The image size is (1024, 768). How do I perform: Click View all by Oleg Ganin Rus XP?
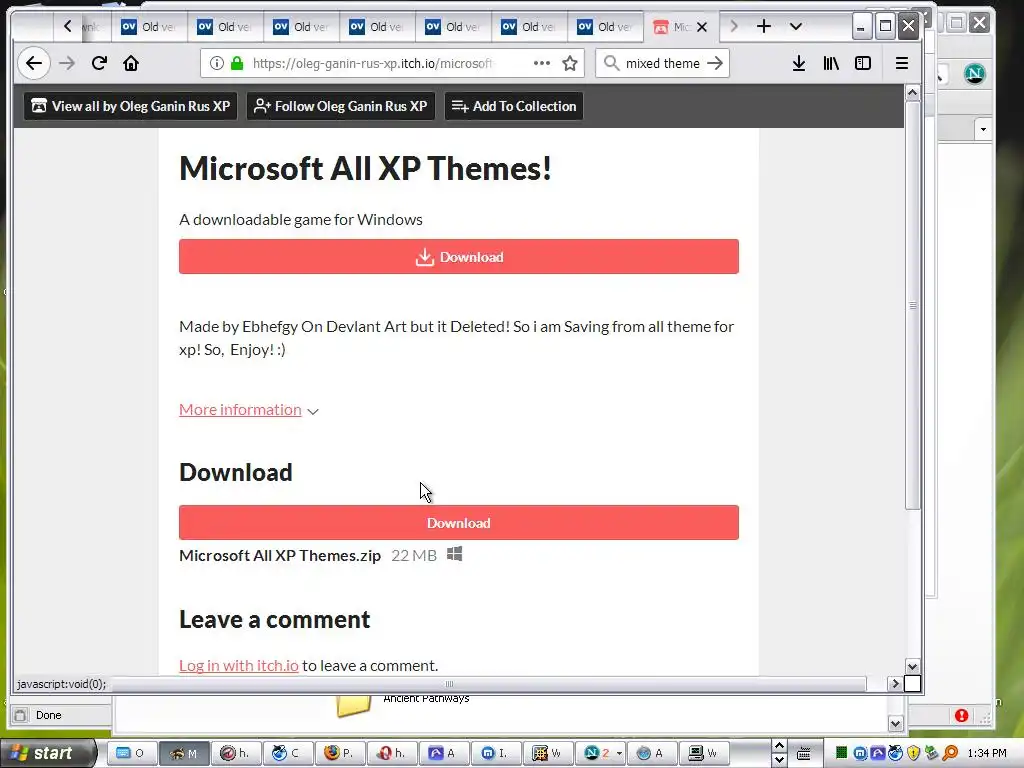(131, 106)
